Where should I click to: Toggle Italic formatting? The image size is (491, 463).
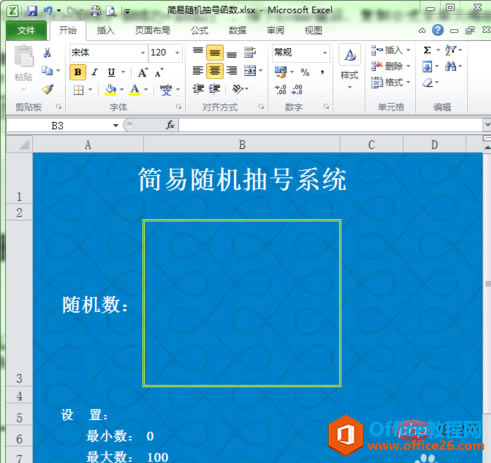95,72
